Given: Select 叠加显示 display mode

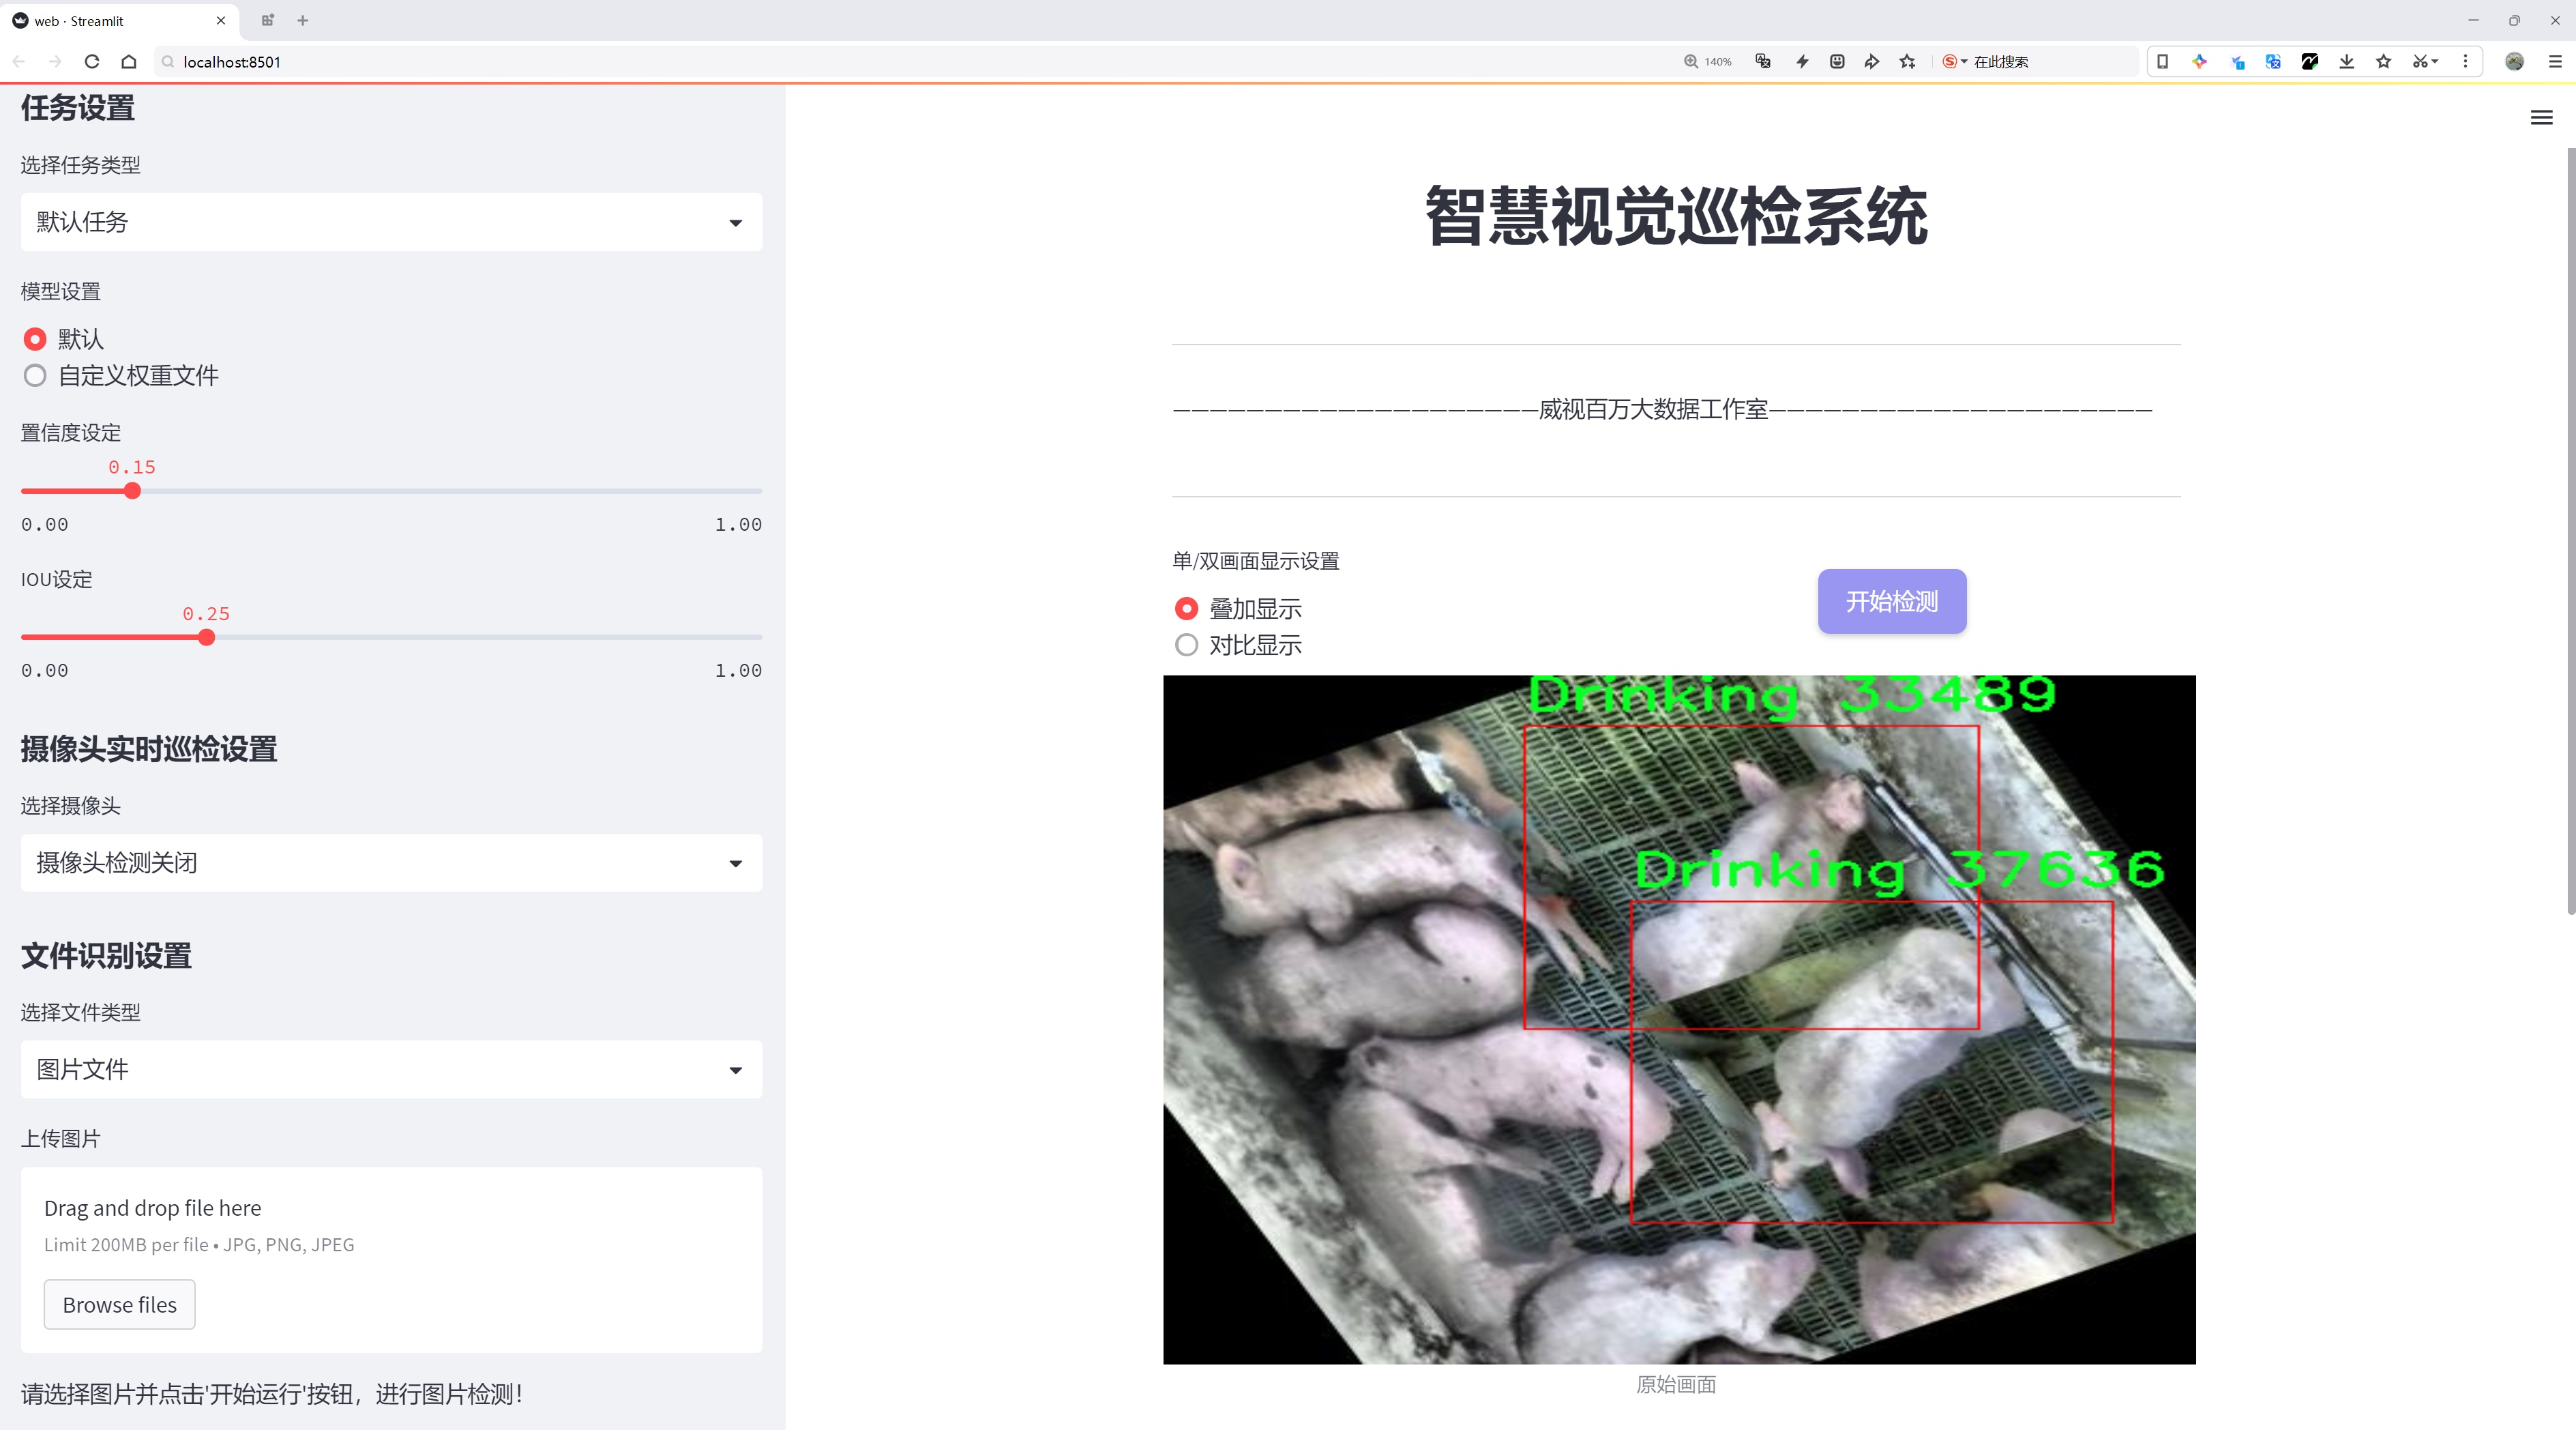Looking at the screenshot, I should pos(1186,608).
